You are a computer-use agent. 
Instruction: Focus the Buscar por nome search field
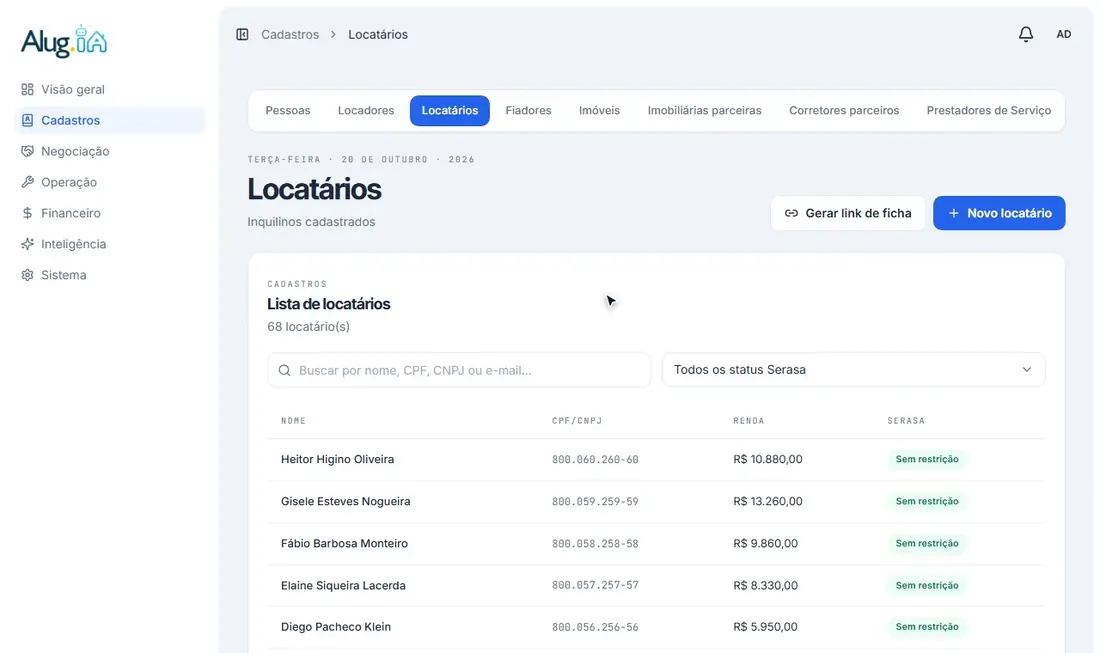[459, 370]
